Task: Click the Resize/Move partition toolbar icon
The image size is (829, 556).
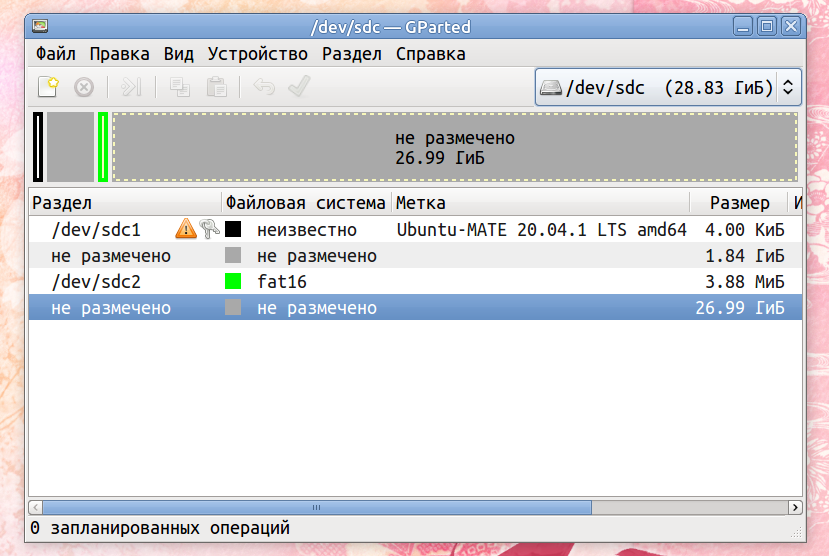Action: pos(131,87)
